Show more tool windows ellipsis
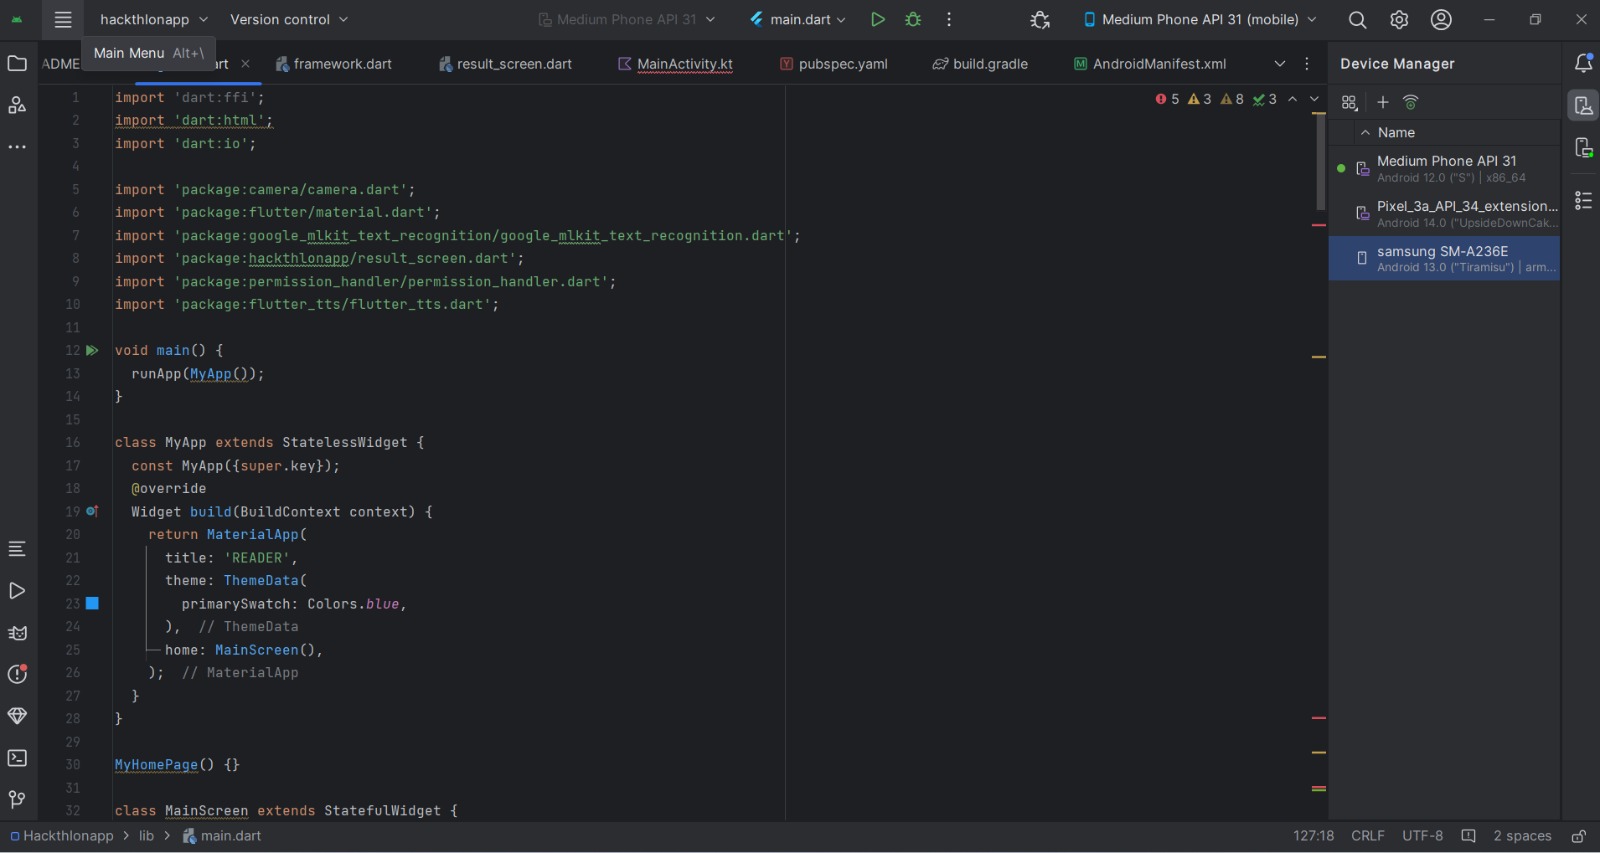The height and width of the screenshot is (853, 1600). click(17, 147)
